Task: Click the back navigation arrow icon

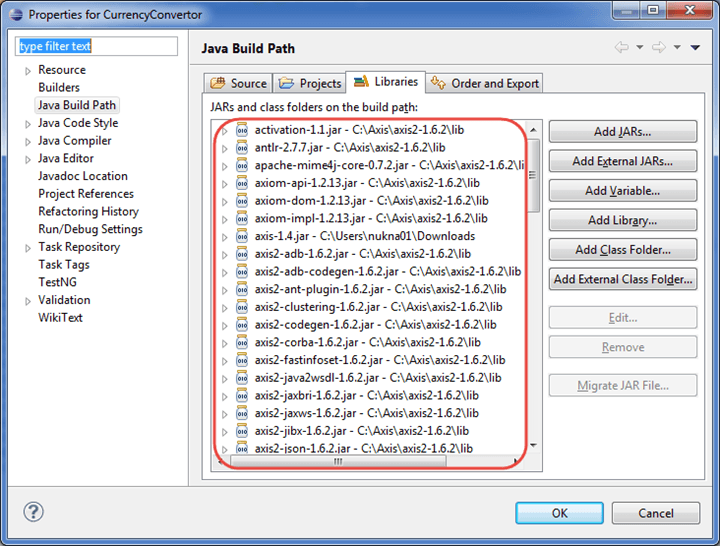Action: (x=622, y=48)
